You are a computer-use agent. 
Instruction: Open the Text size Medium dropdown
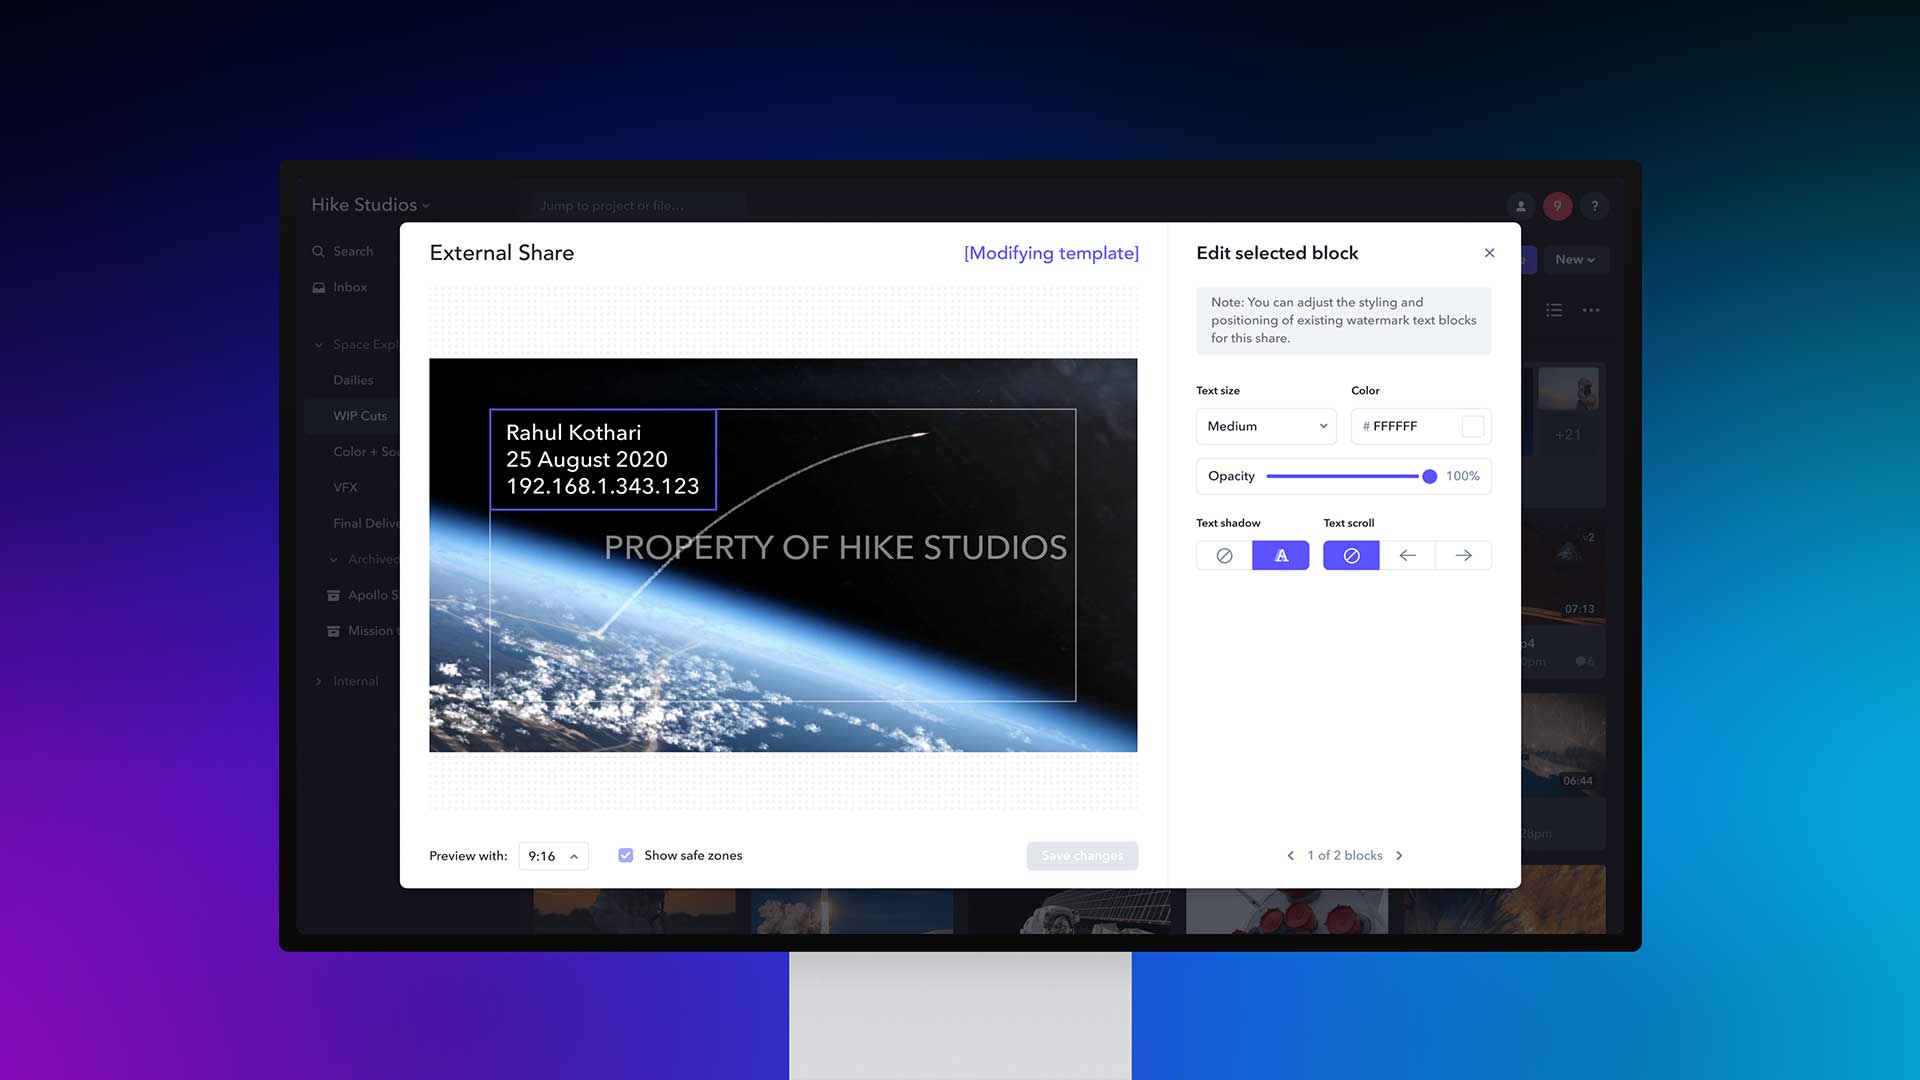1265,426
